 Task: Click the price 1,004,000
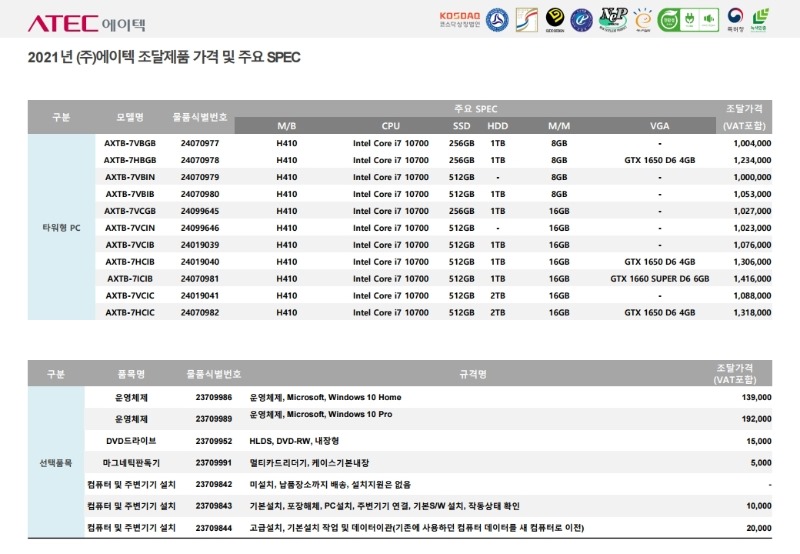pos(752,143)
